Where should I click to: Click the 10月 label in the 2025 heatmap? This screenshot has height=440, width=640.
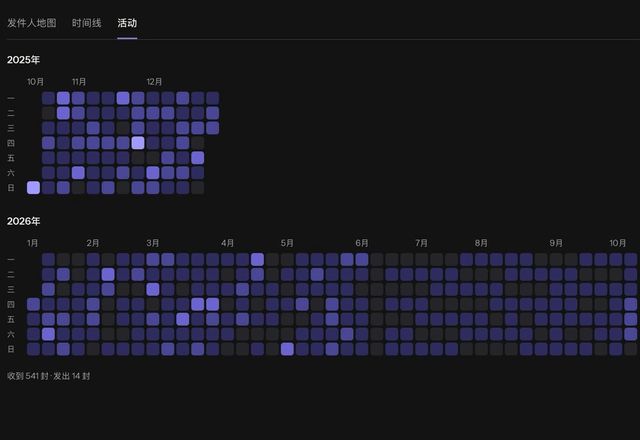[x=36, y=82]
